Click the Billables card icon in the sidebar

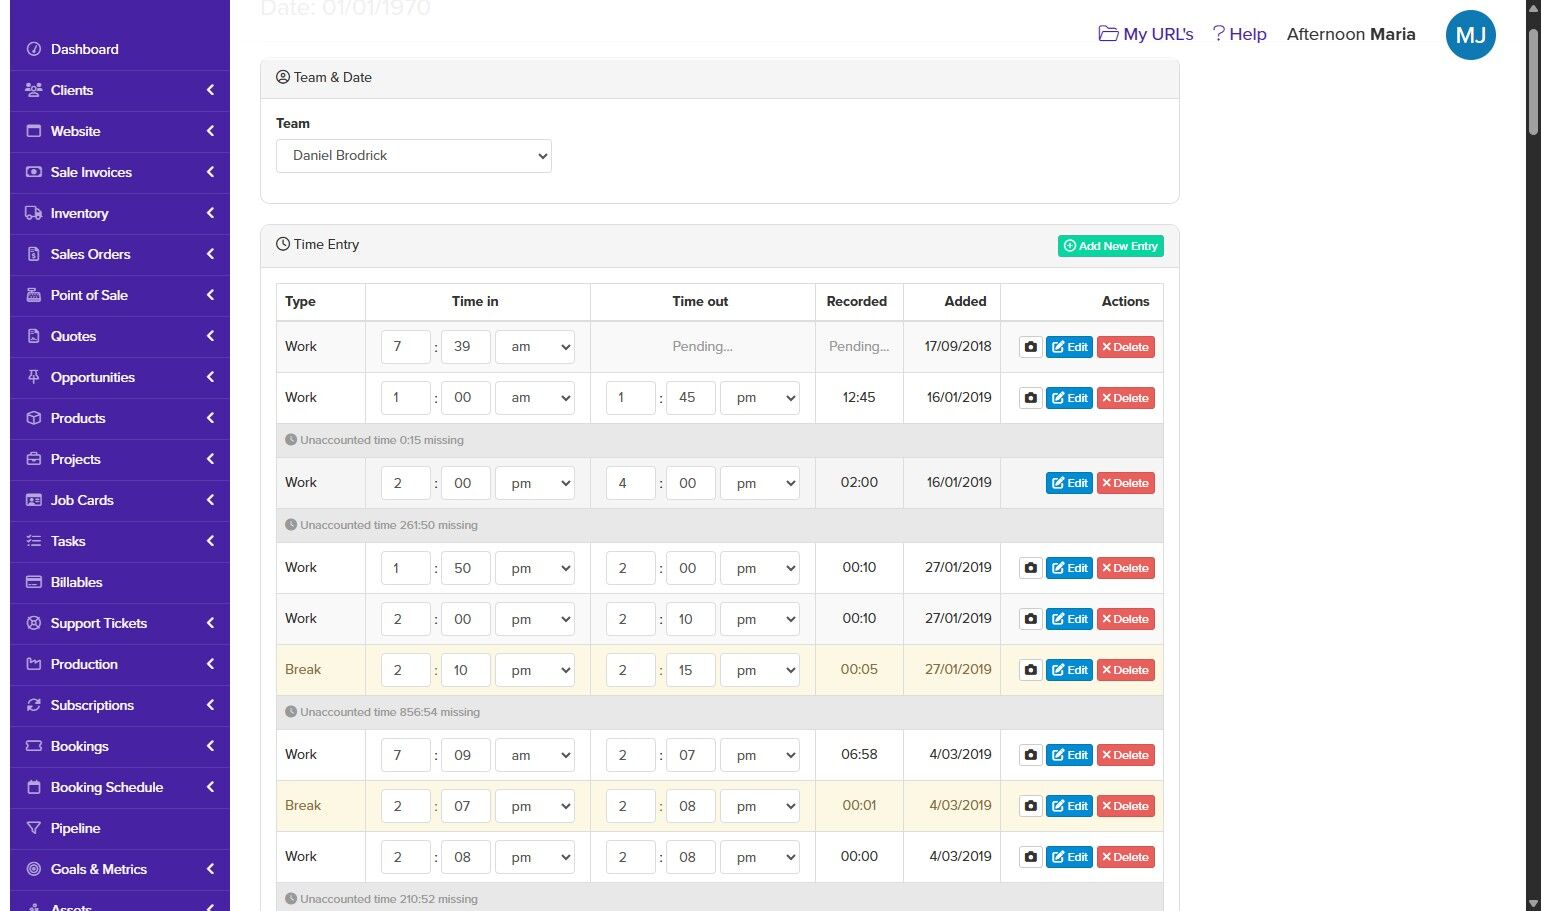(34, 582)
